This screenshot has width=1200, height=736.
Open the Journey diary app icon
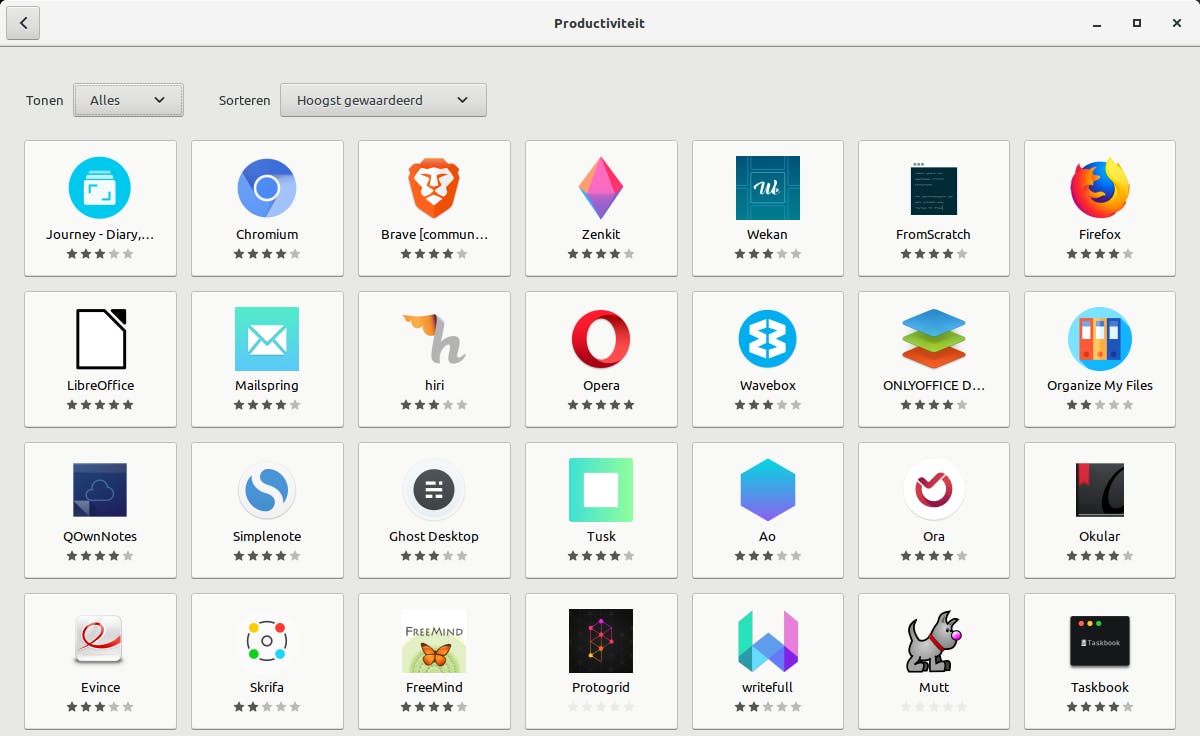tap(100, 188)
